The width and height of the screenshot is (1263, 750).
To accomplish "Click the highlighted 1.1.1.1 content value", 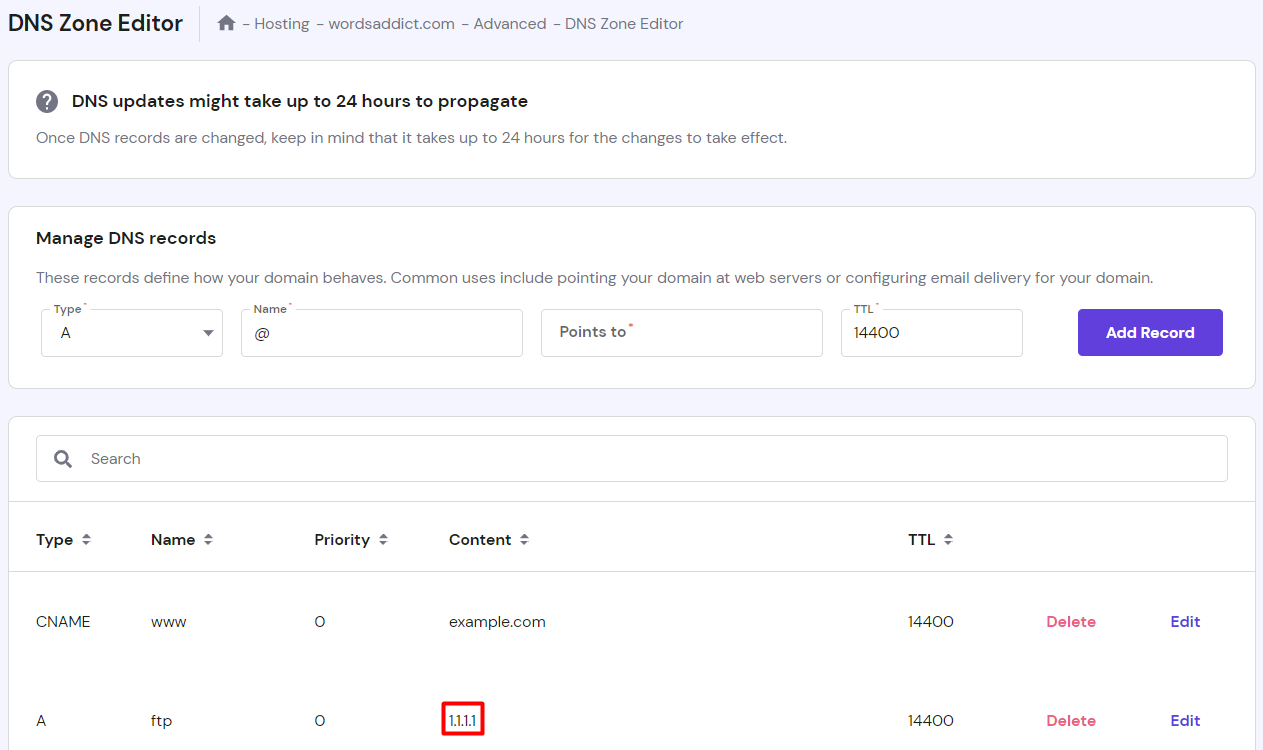I will 462,720.
